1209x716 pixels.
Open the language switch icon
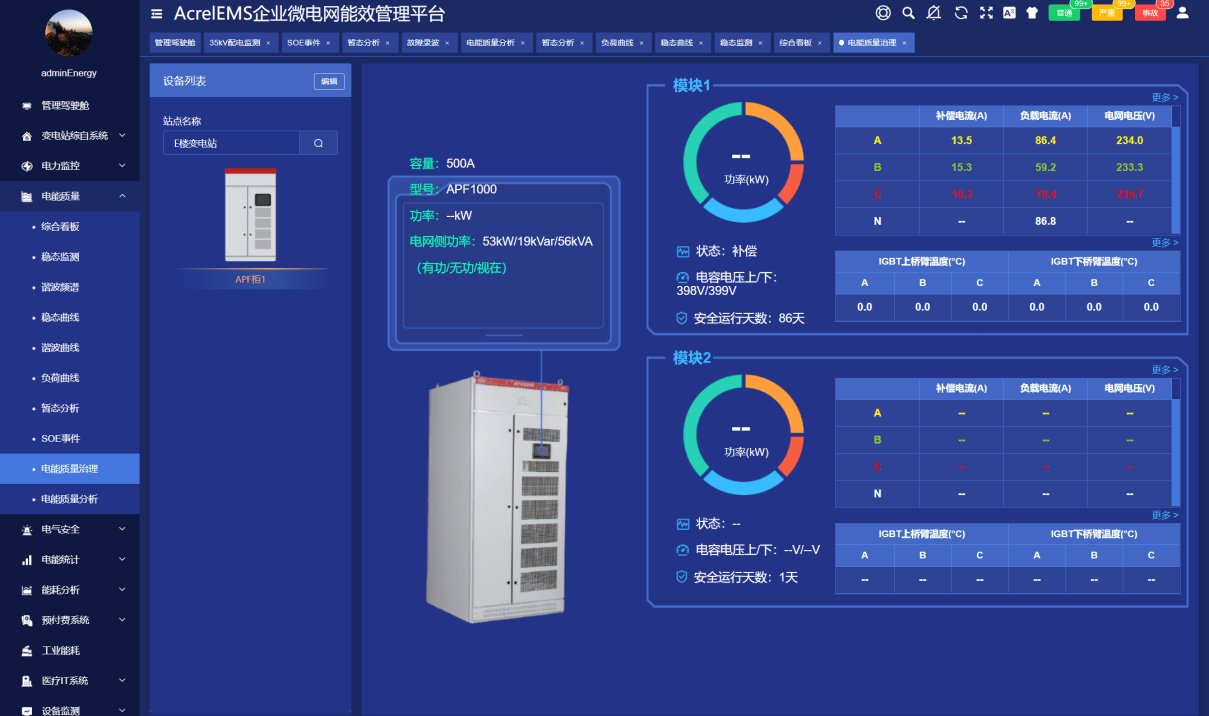pos(1008,13)
